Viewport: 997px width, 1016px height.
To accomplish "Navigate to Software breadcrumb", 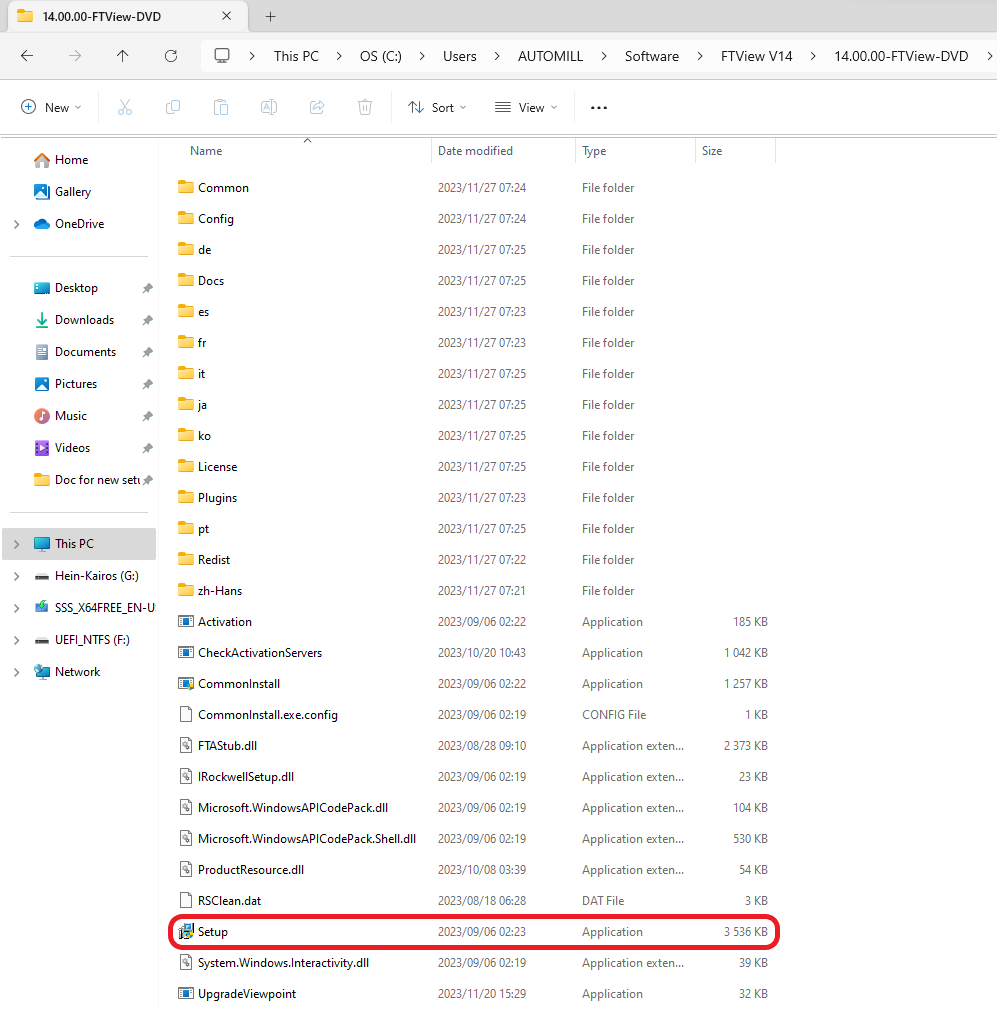I will [x=652, y=56].
